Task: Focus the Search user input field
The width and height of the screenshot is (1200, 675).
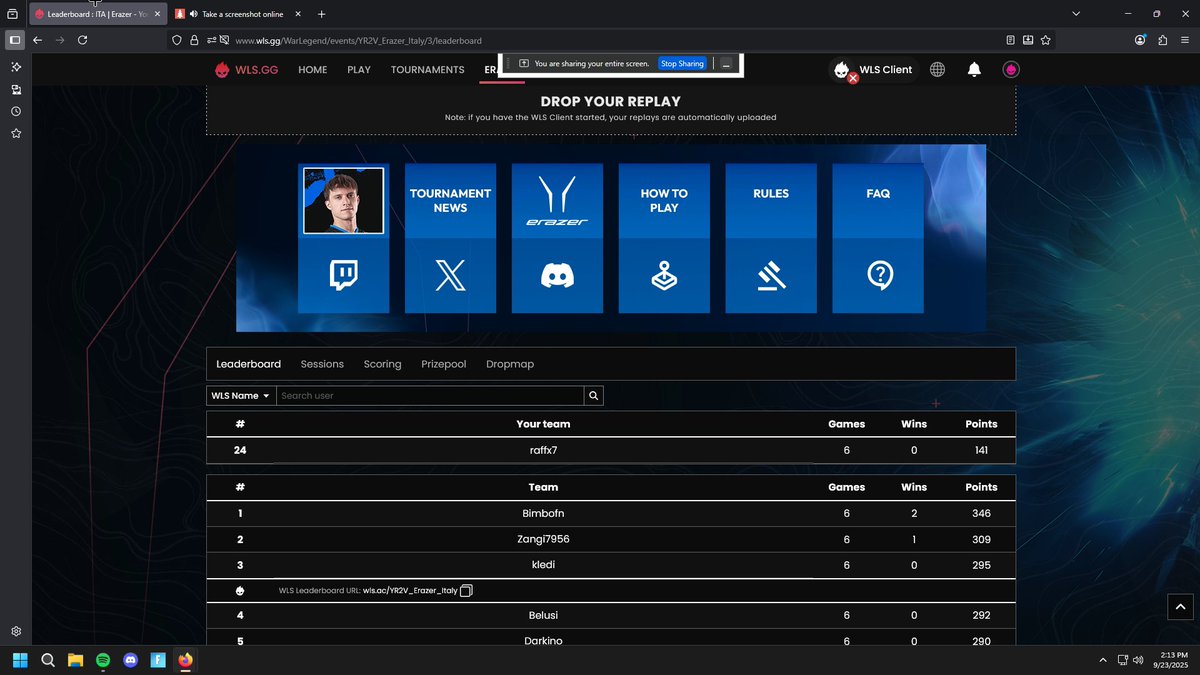Action: tap(430, 396)
